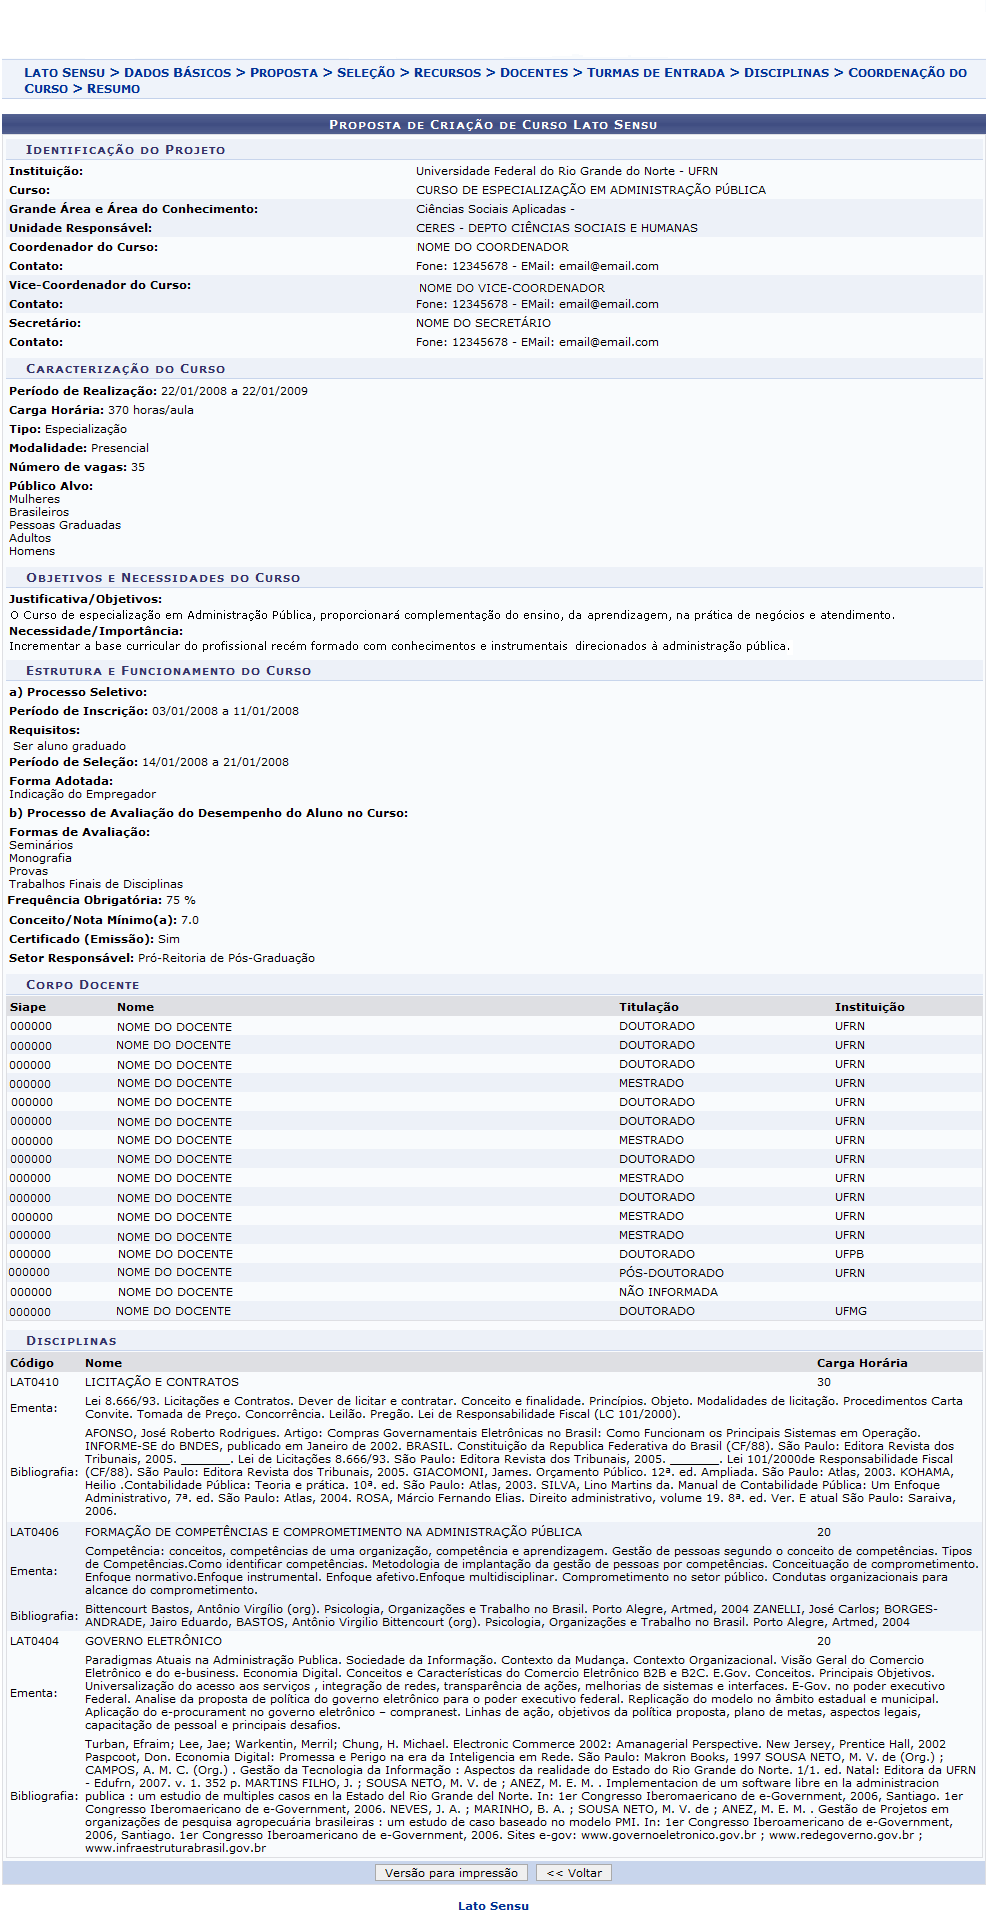Select Pró-Reitoria de Pós-Graduação text

tap(226, 958)
